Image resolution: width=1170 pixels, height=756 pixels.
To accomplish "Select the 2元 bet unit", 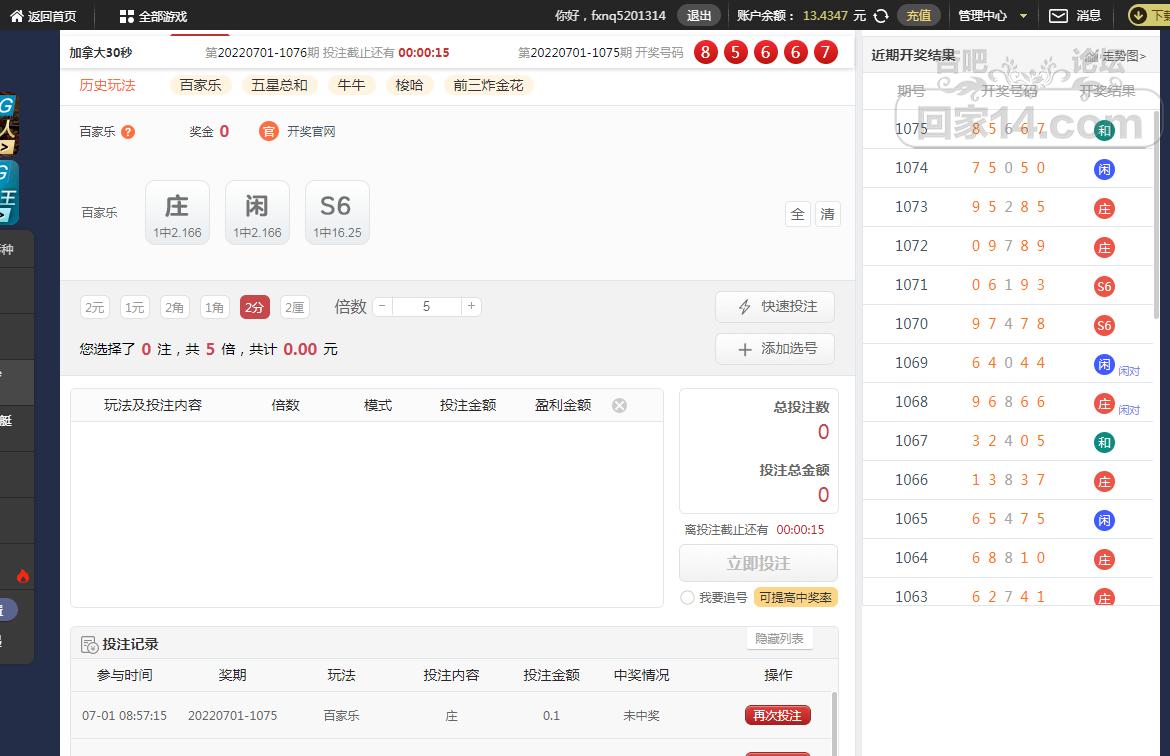I will tap(95, 308).
